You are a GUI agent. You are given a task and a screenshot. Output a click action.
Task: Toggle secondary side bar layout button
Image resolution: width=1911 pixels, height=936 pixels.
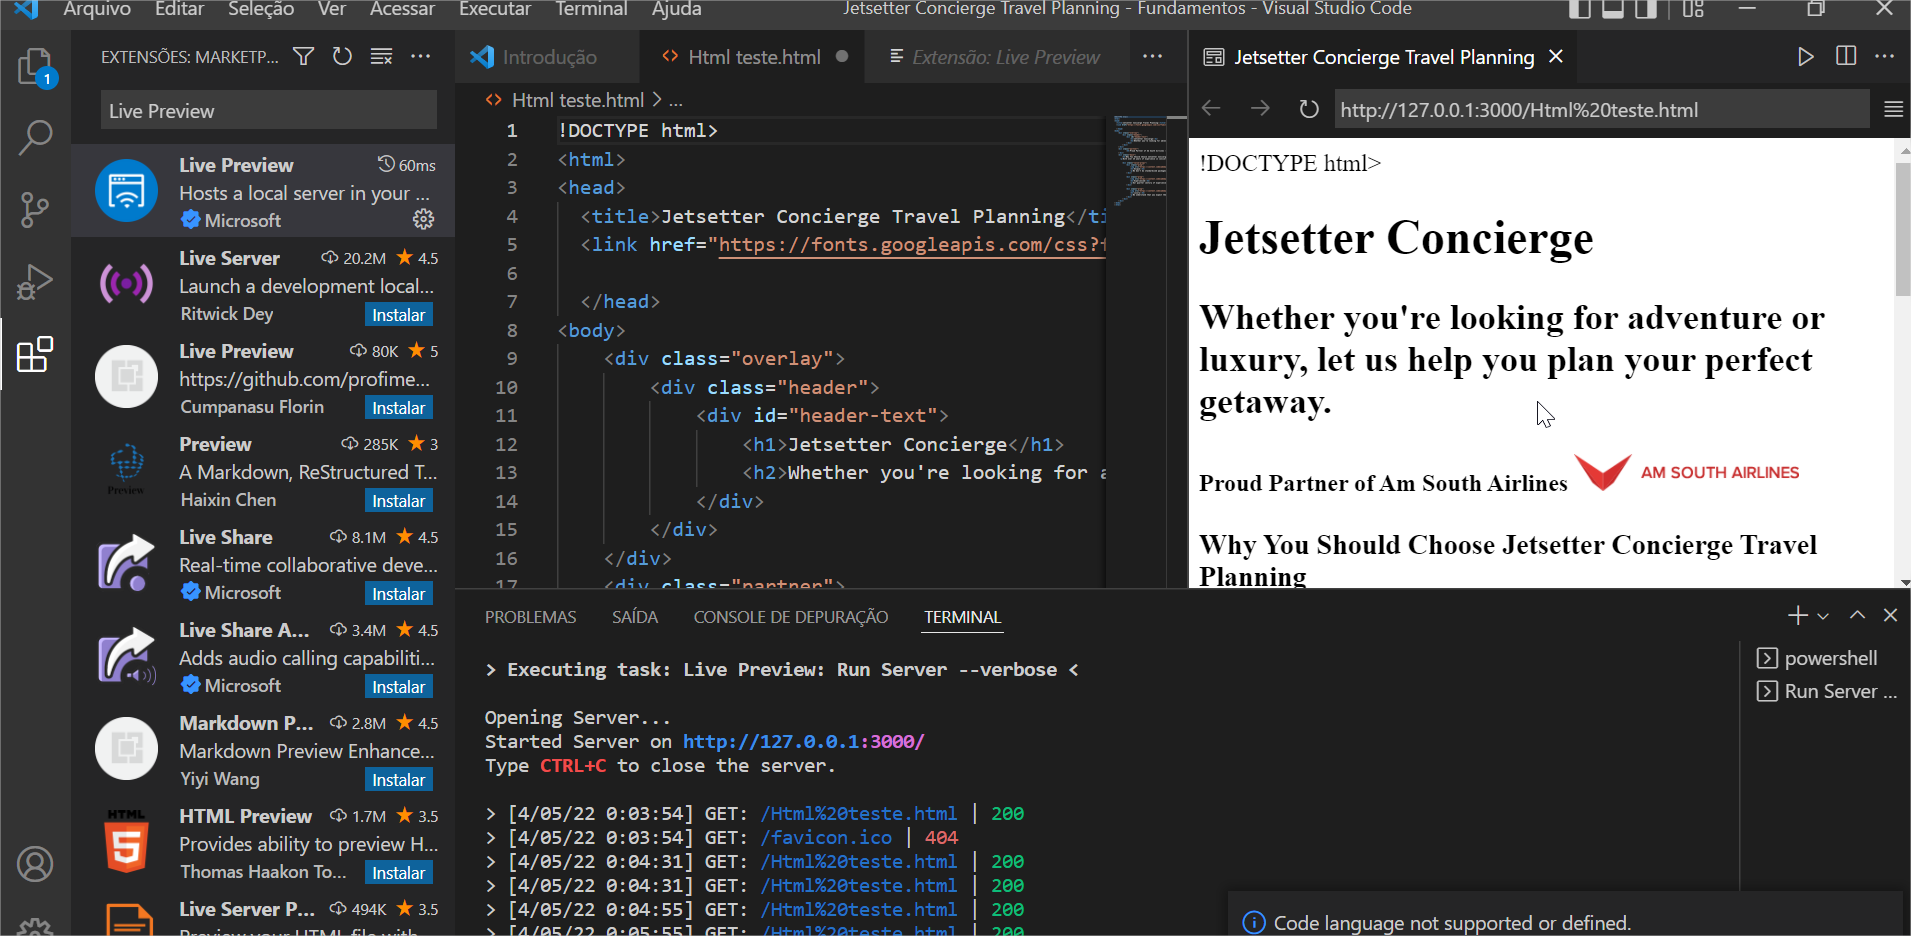point(1645,9)
